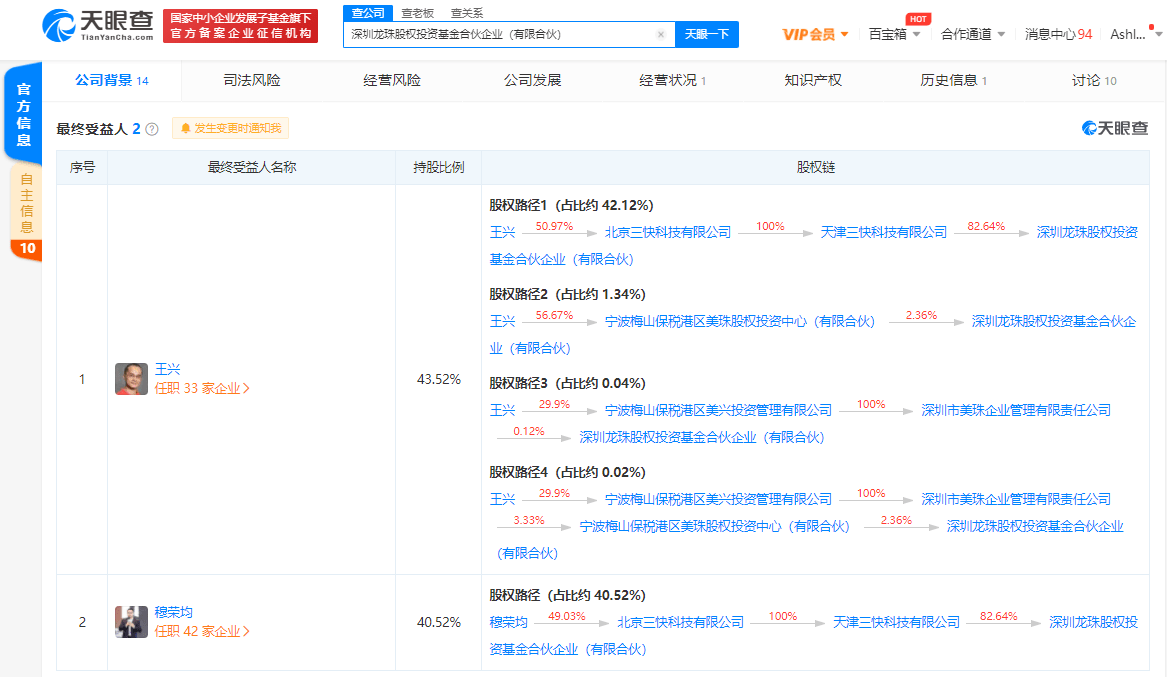Screen dimensions: 1167x677
Task: Click the TianYanCha logo icon
Action: coord(58,26)
